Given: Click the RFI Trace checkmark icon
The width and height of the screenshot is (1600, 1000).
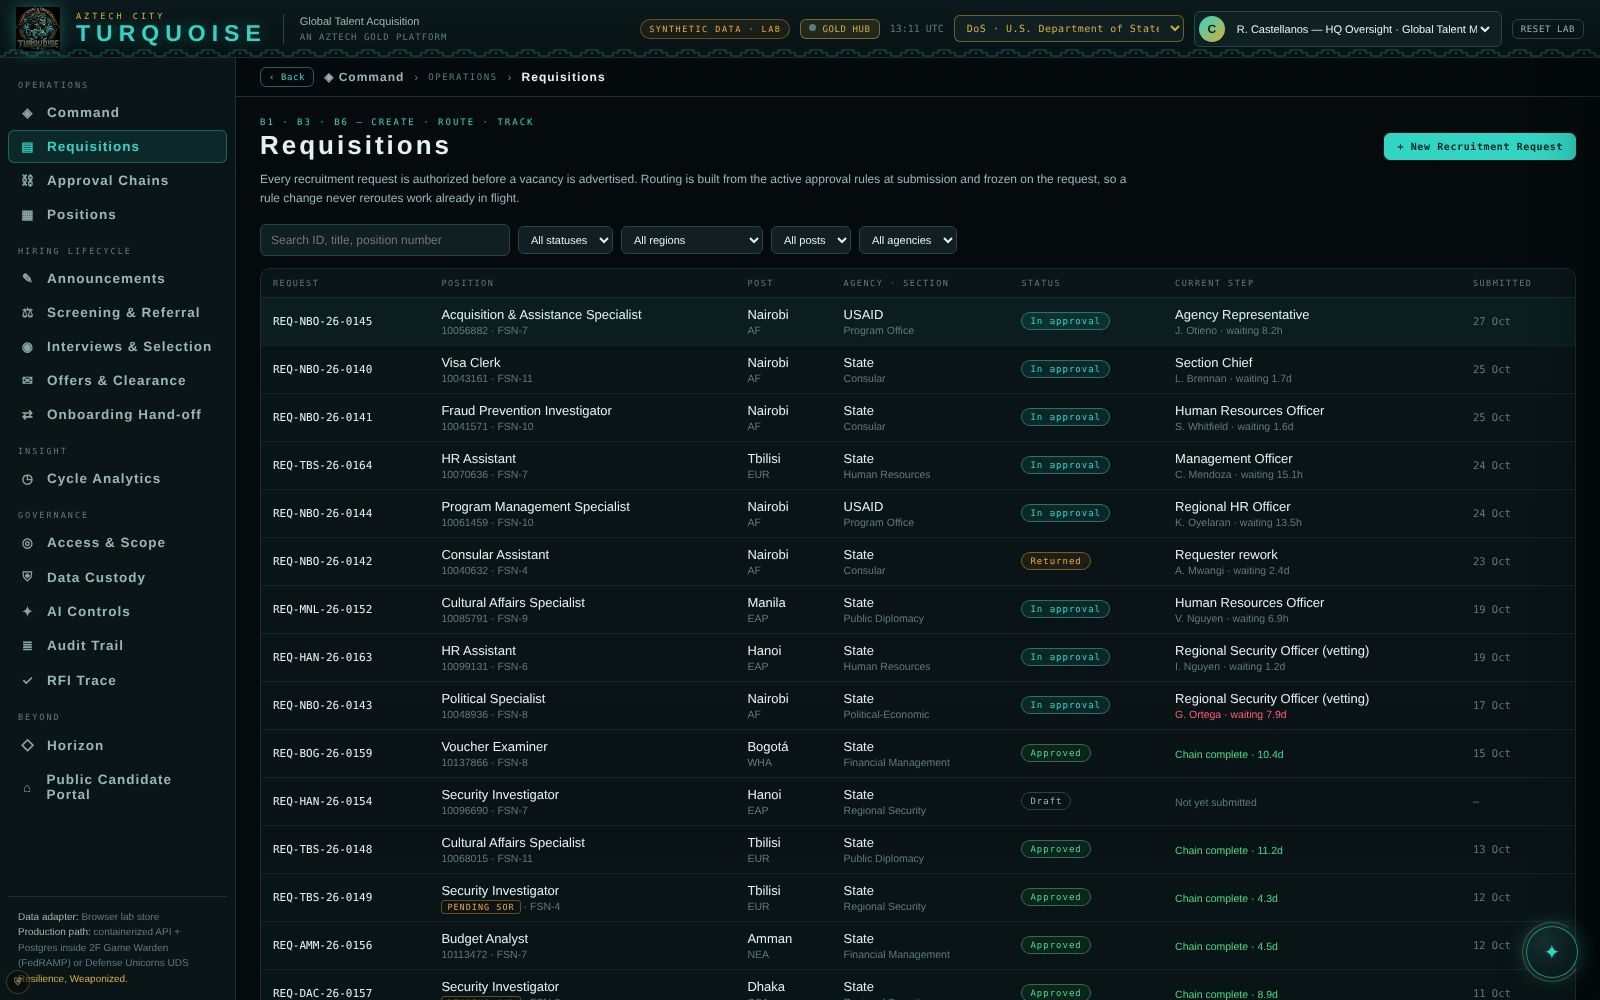Looking at the screenshot, I should click(27, 681).
